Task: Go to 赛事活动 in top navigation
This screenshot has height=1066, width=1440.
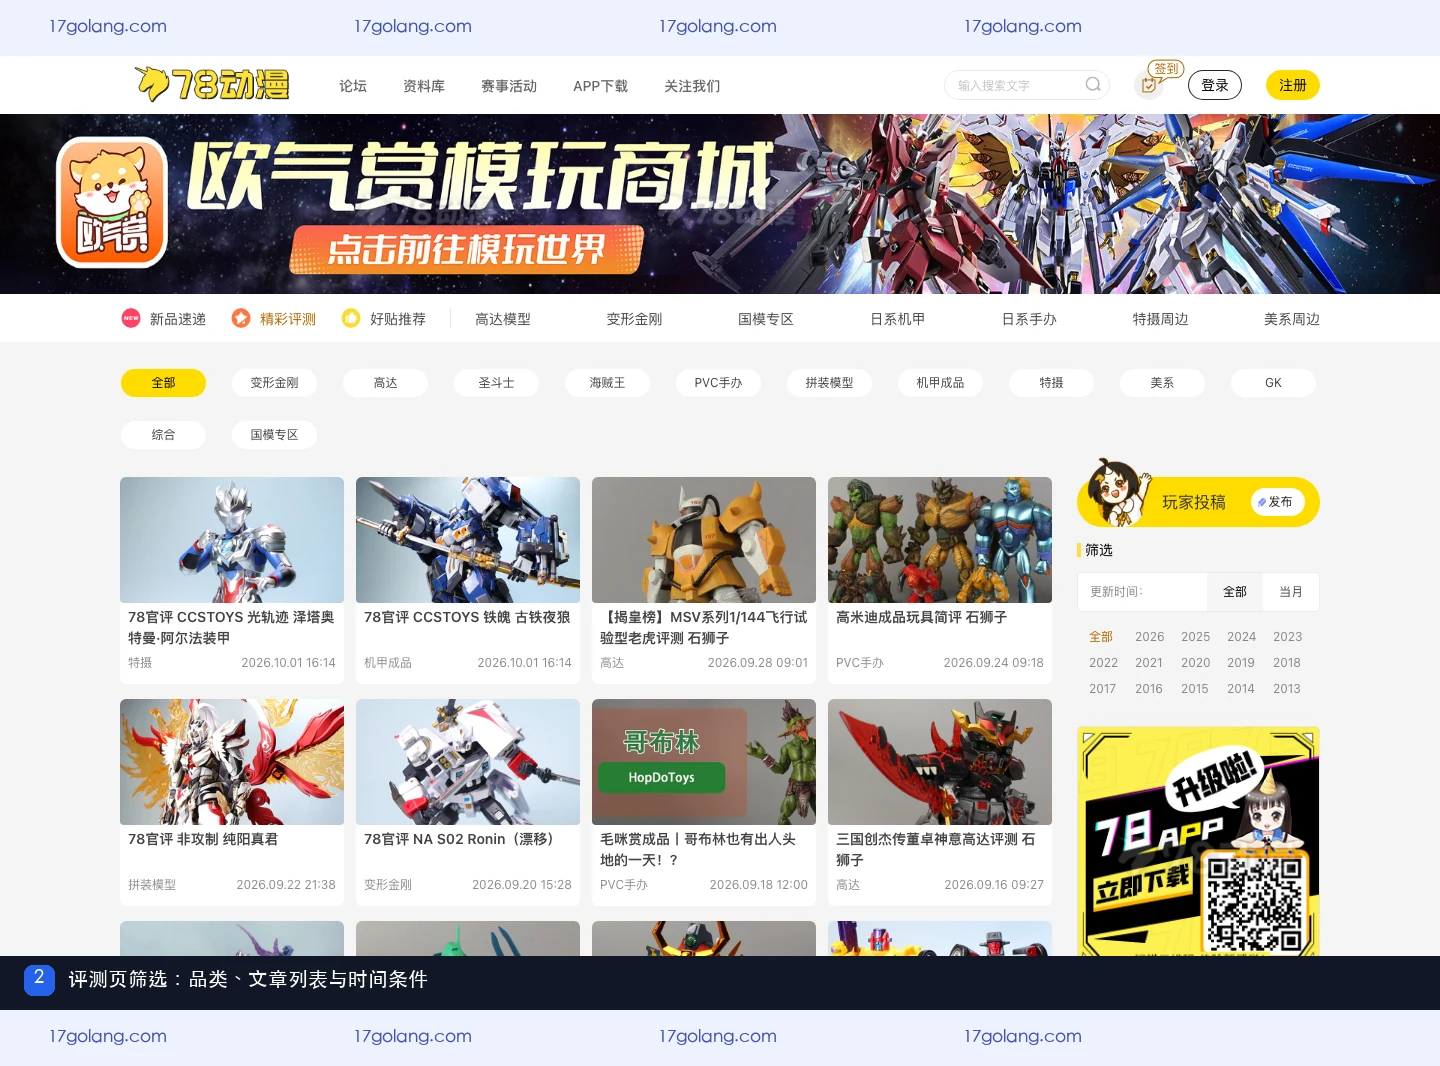Action: pos(509,86)
